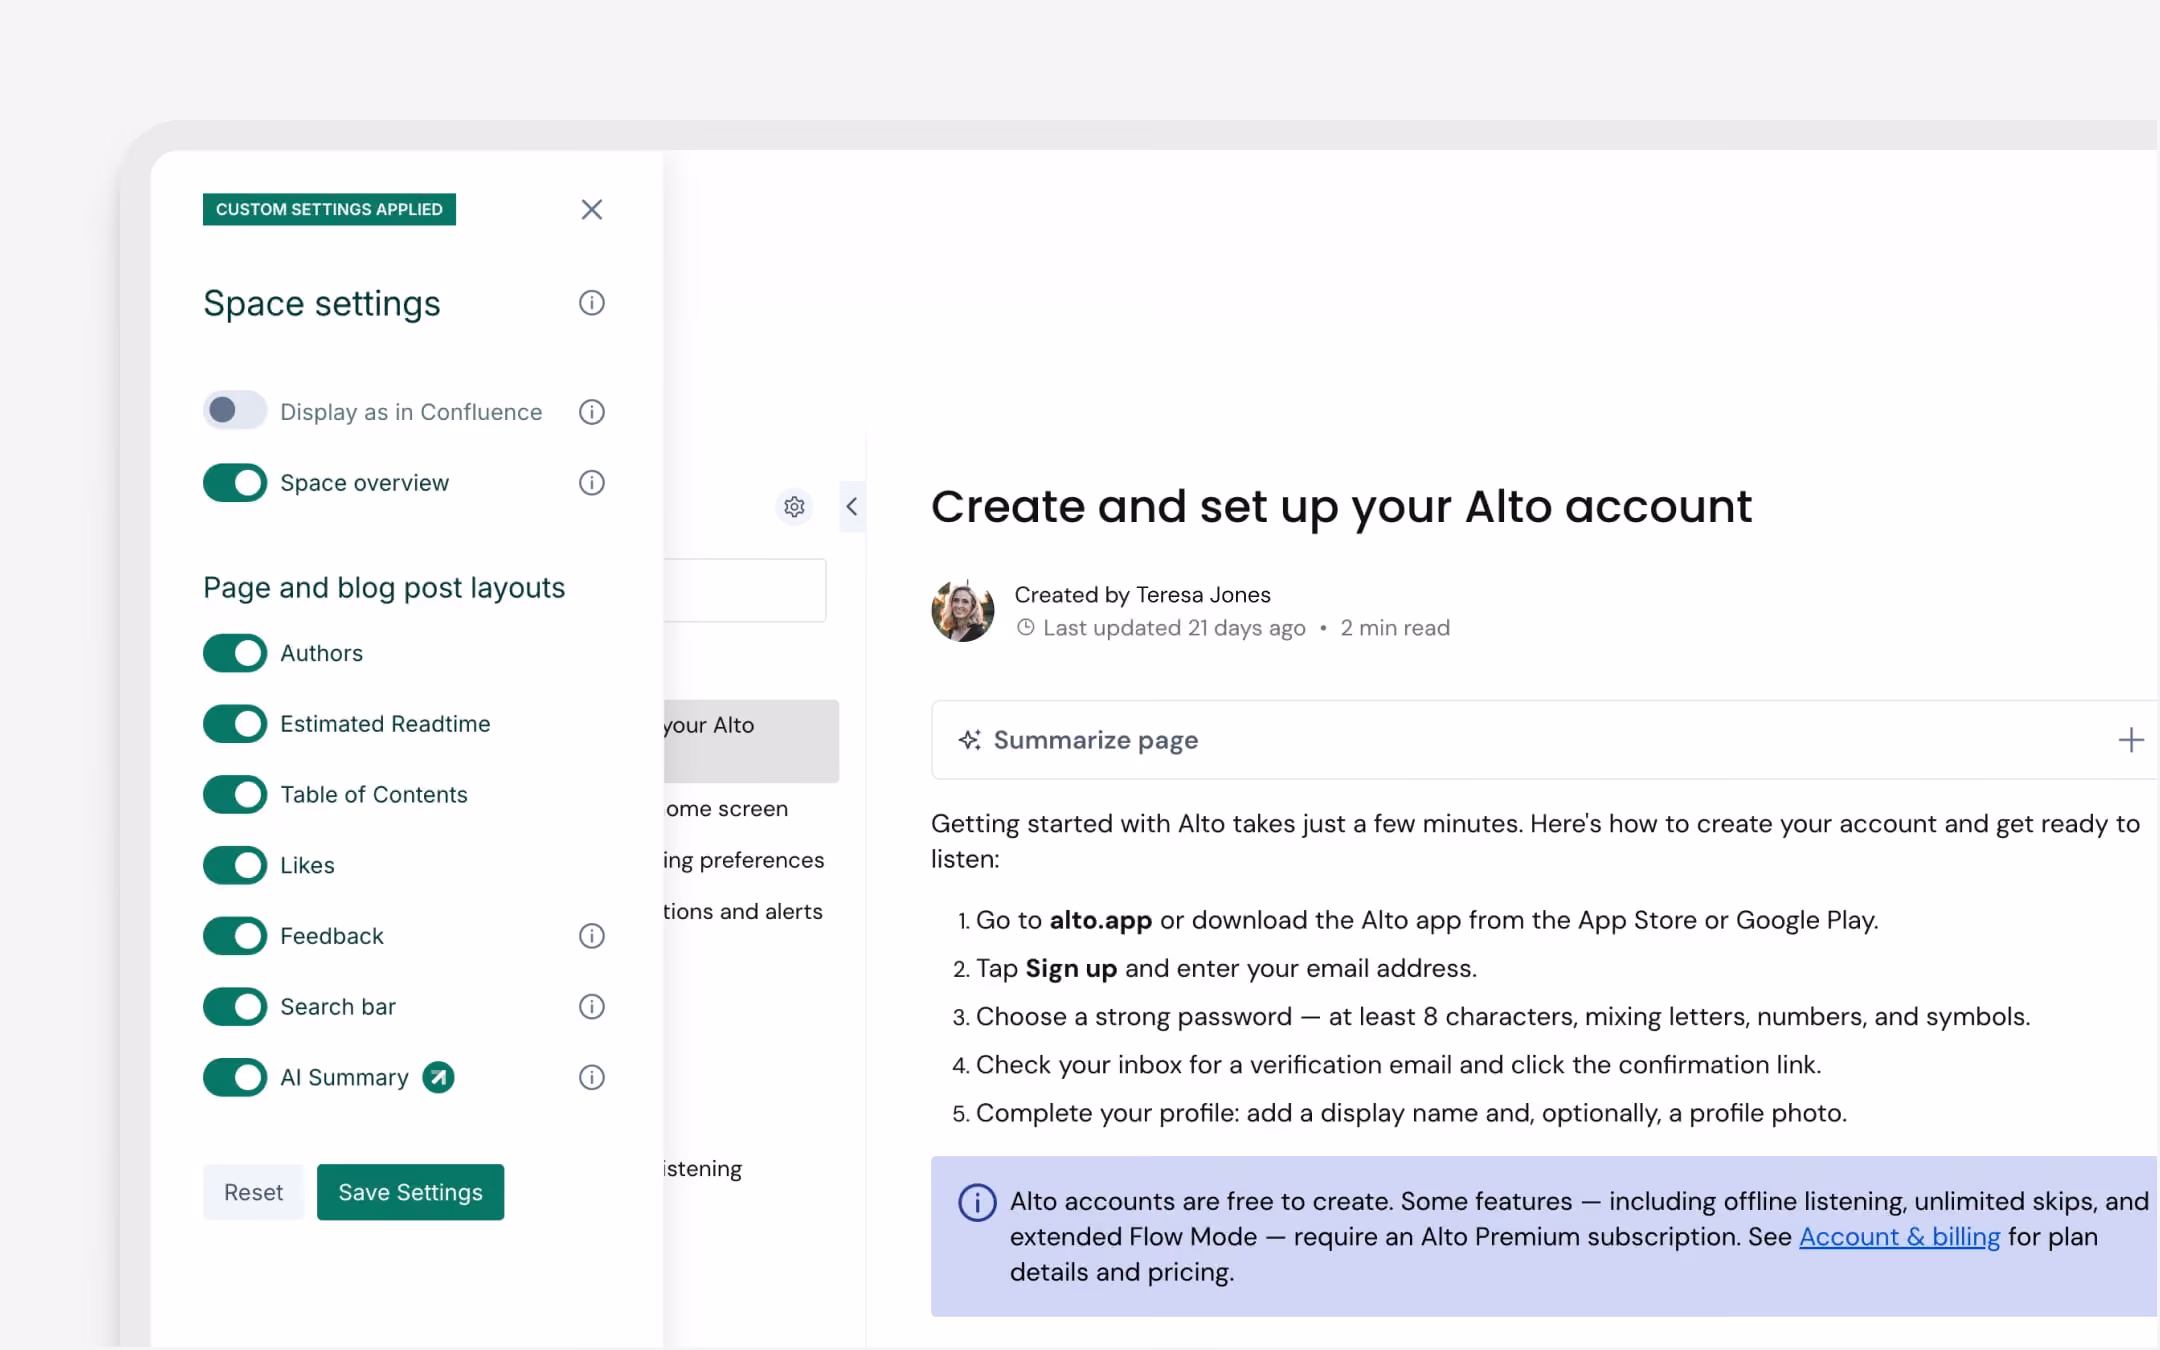The width and height of the screenshot is (2160, 1350).
Task: Open 'ing preferences' sidebar page
Action: tap(744, 860)
